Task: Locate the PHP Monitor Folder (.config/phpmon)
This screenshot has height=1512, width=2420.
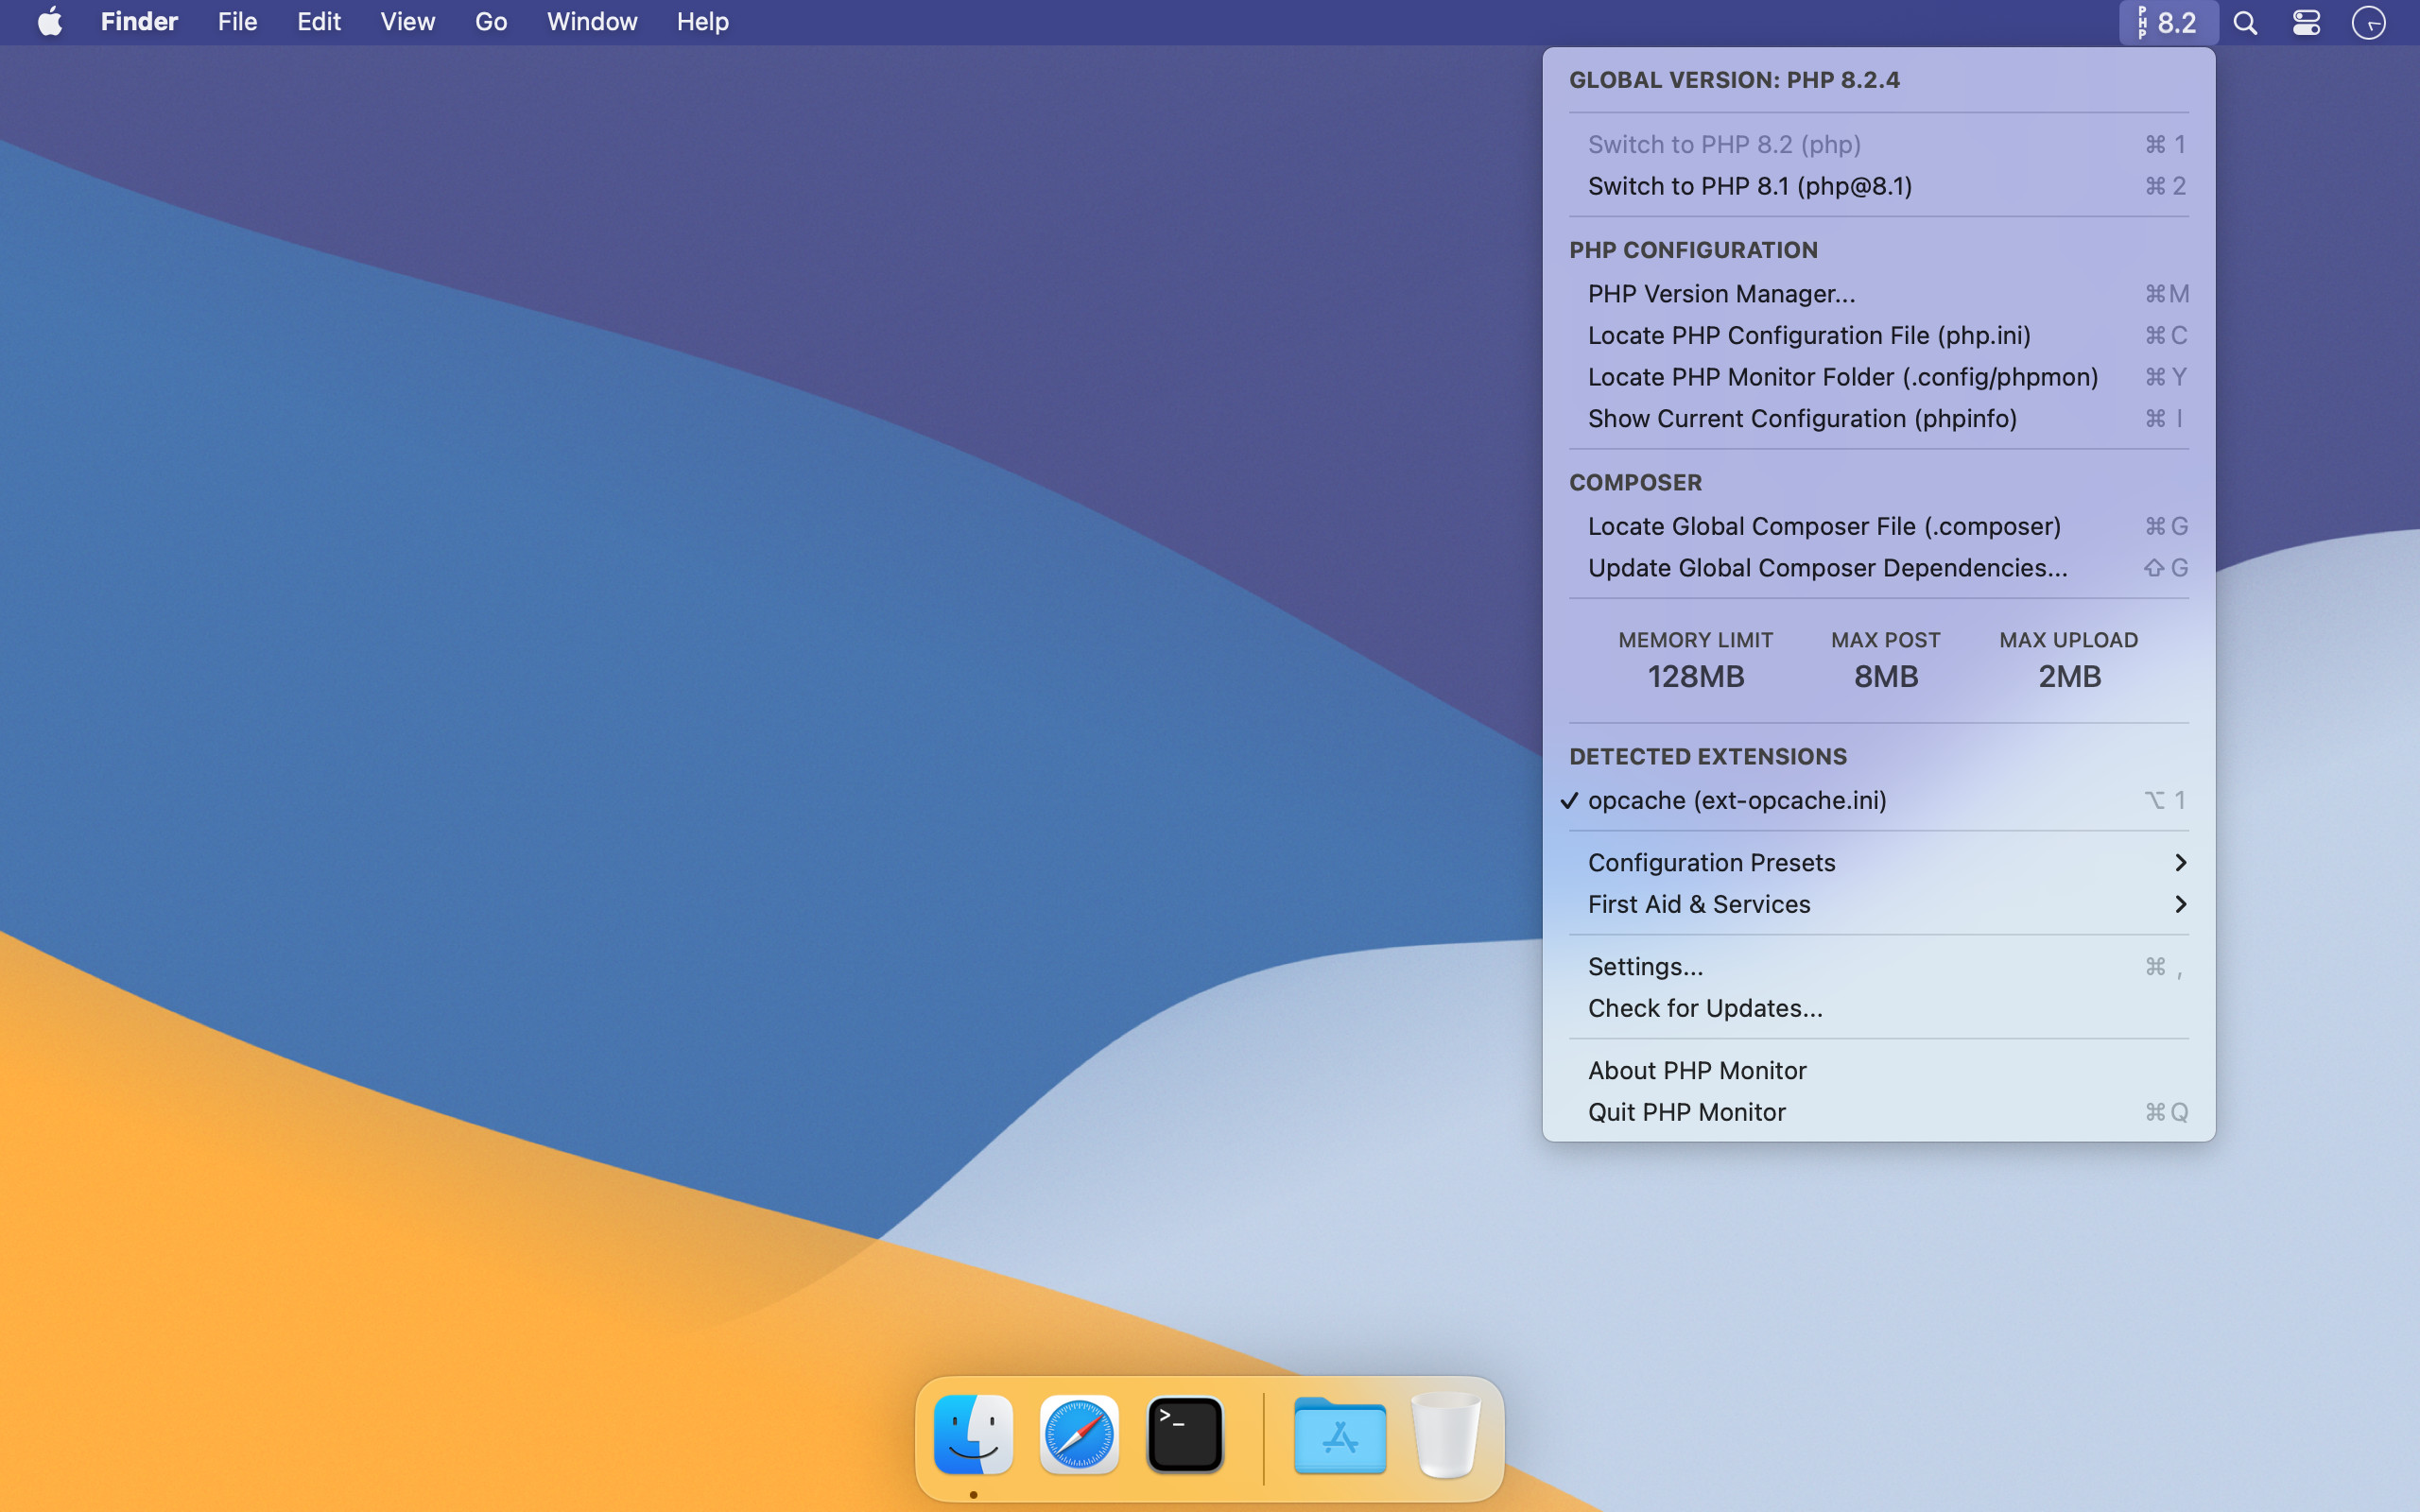Action: pos(1879,377)
